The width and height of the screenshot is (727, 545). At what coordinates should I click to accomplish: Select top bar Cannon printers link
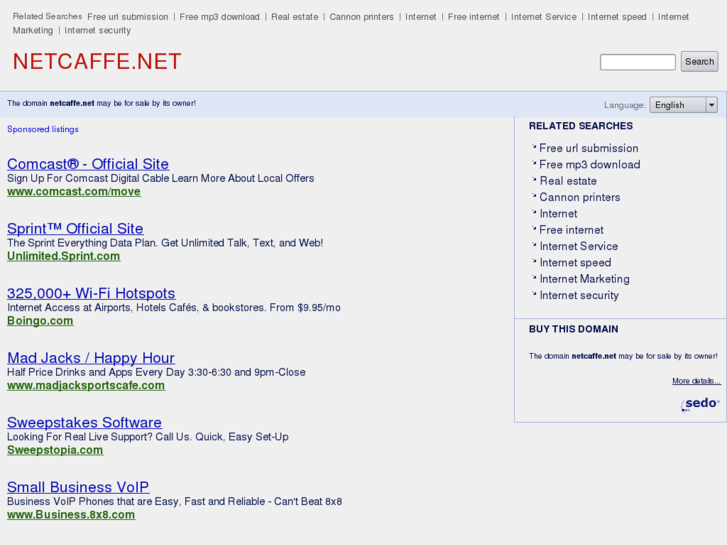[361, 17]
